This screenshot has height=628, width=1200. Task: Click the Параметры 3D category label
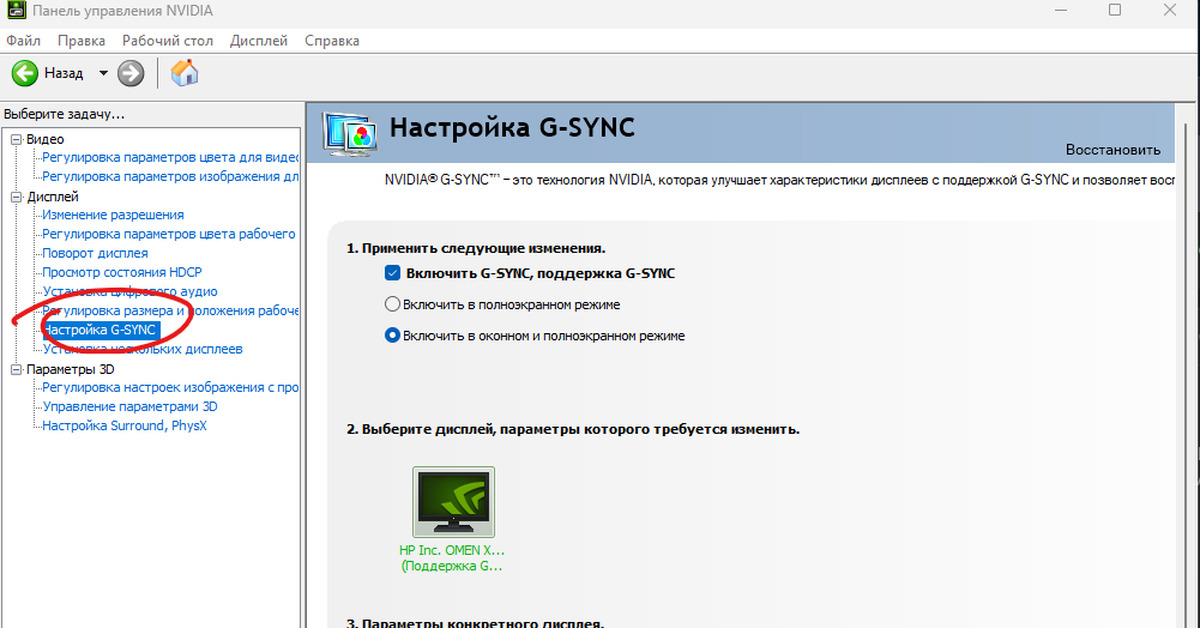(71, 369)
